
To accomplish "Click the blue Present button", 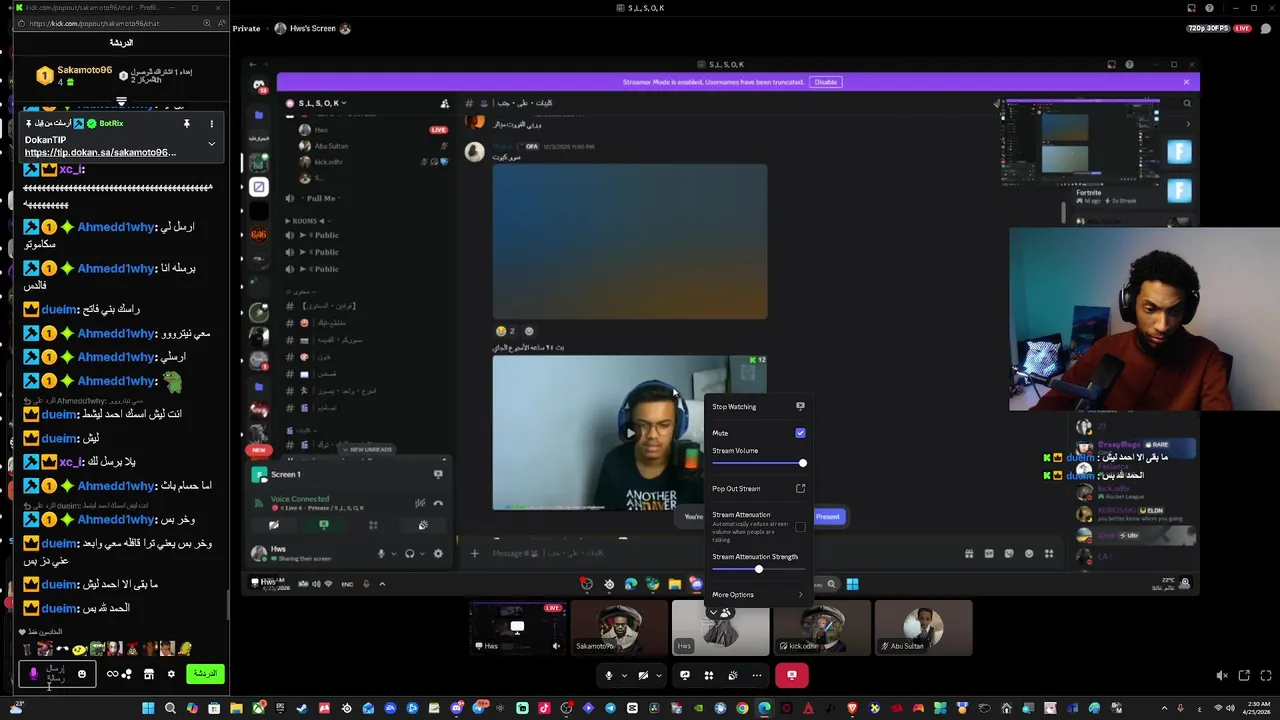I will [827, 517].
